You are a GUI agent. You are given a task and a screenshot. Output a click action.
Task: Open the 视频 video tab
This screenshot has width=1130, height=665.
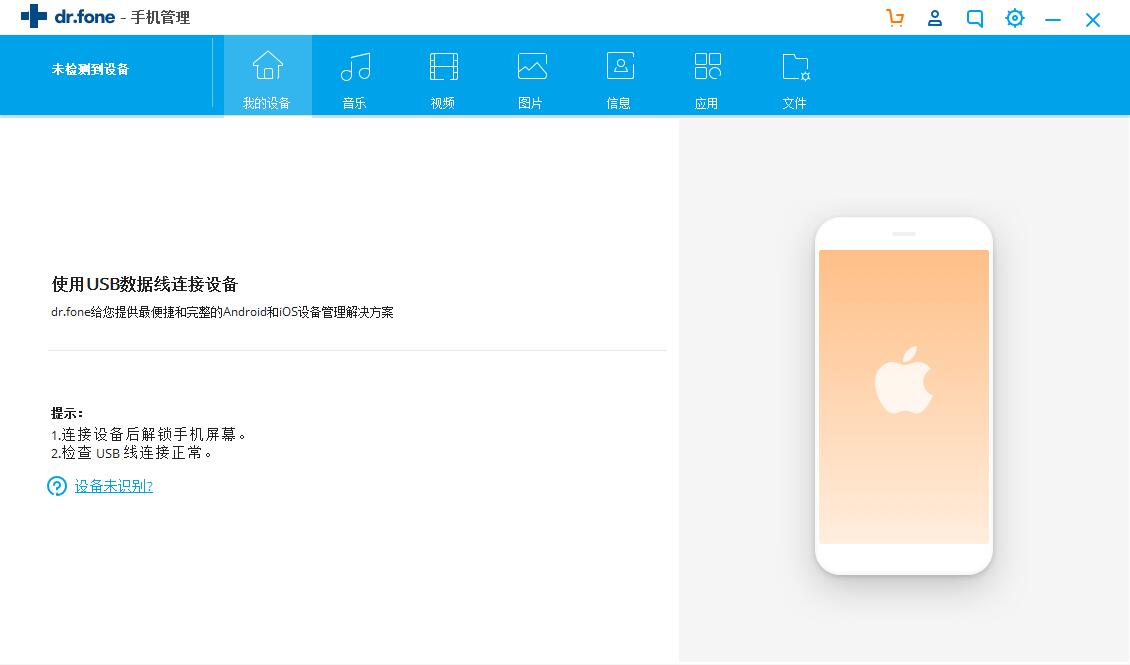(x=443, y=76)
